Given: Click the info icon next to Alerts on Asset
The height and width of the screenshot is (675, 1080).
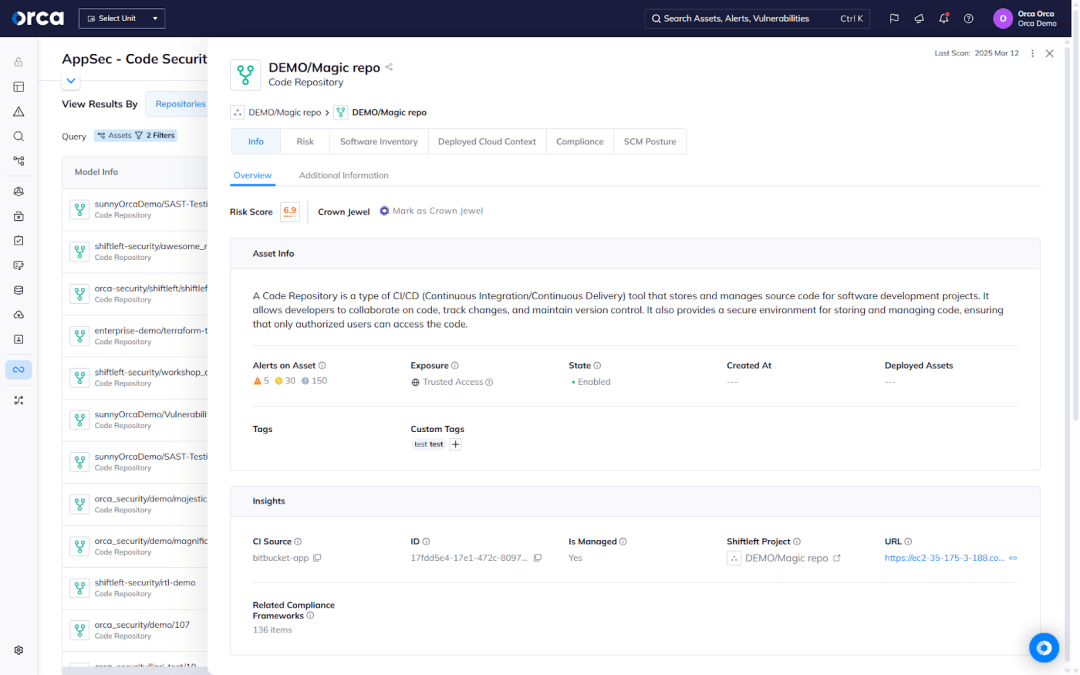Looking at the screenshot, I should click(x=322, y=366).
